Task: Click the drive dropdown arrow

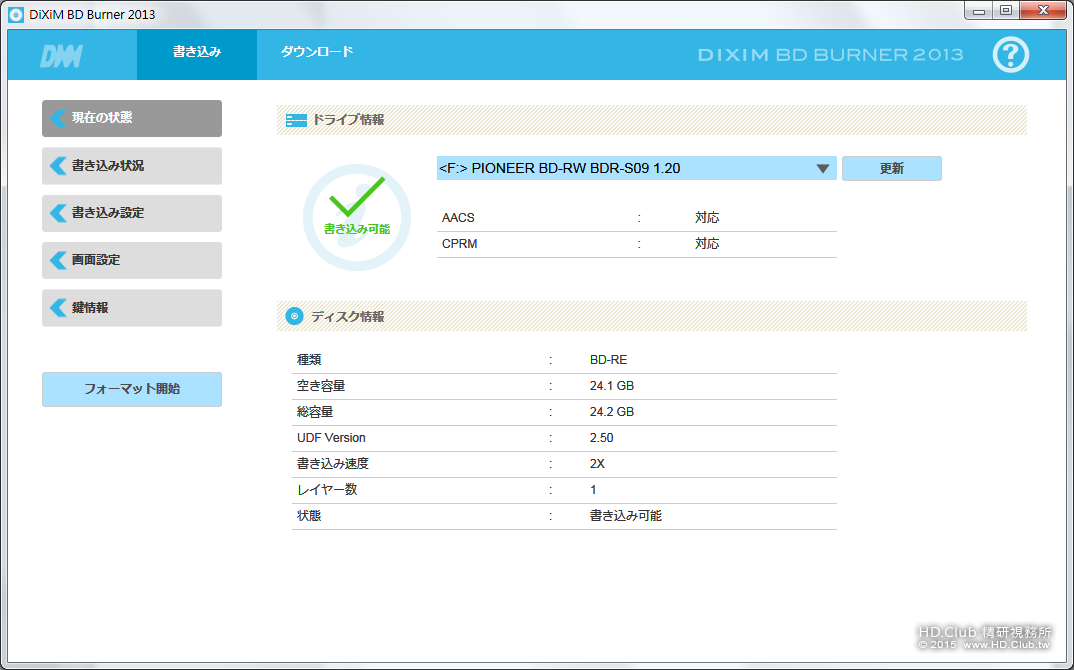Action: tap(823, 169)
